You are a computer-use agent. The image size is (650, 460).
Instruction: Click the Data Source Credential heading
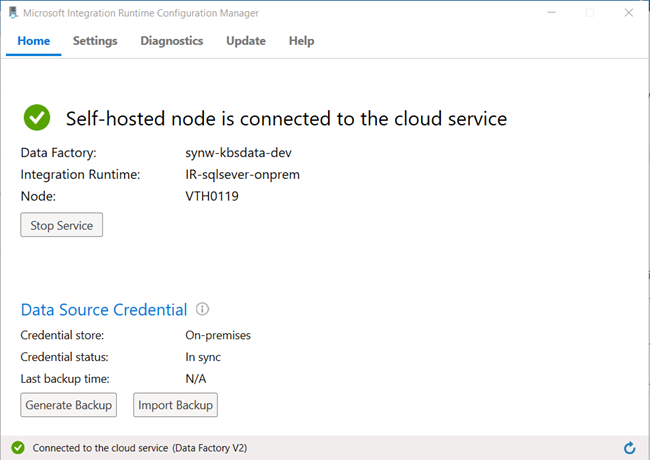tap(104, 310)
